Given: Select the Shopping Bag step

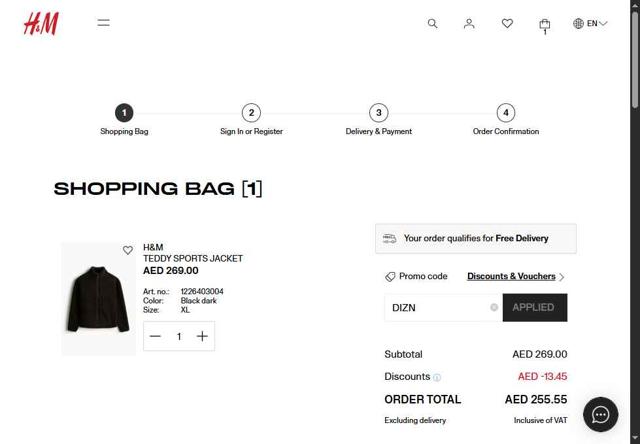Looking at the screenshot, I should (x=124, y=113).
